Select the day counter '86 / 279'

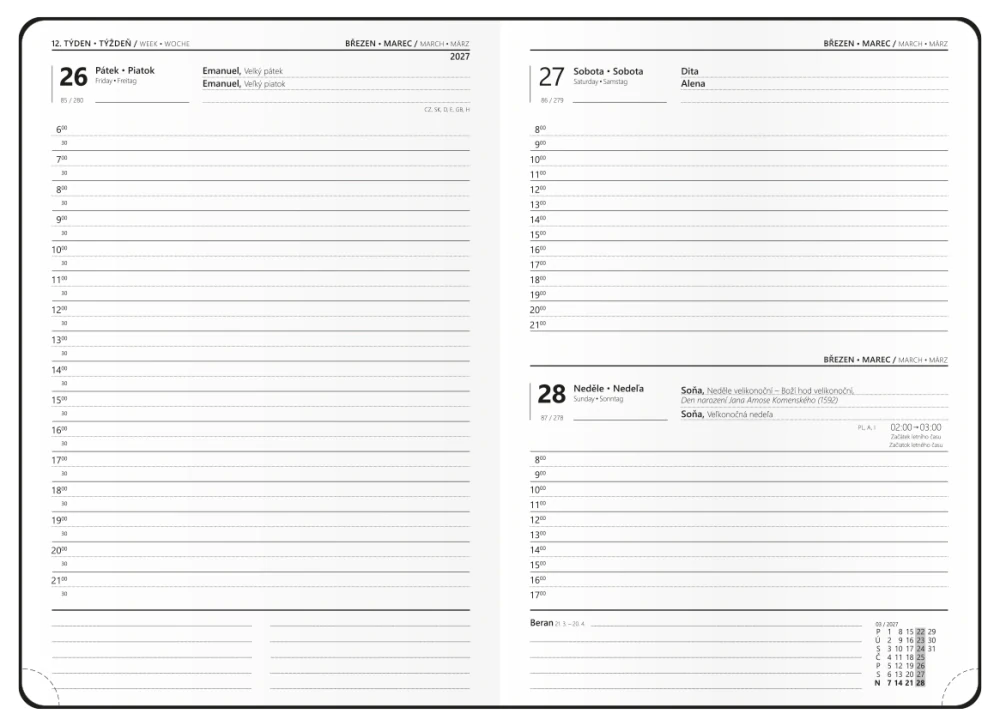(x=552, y=100)
